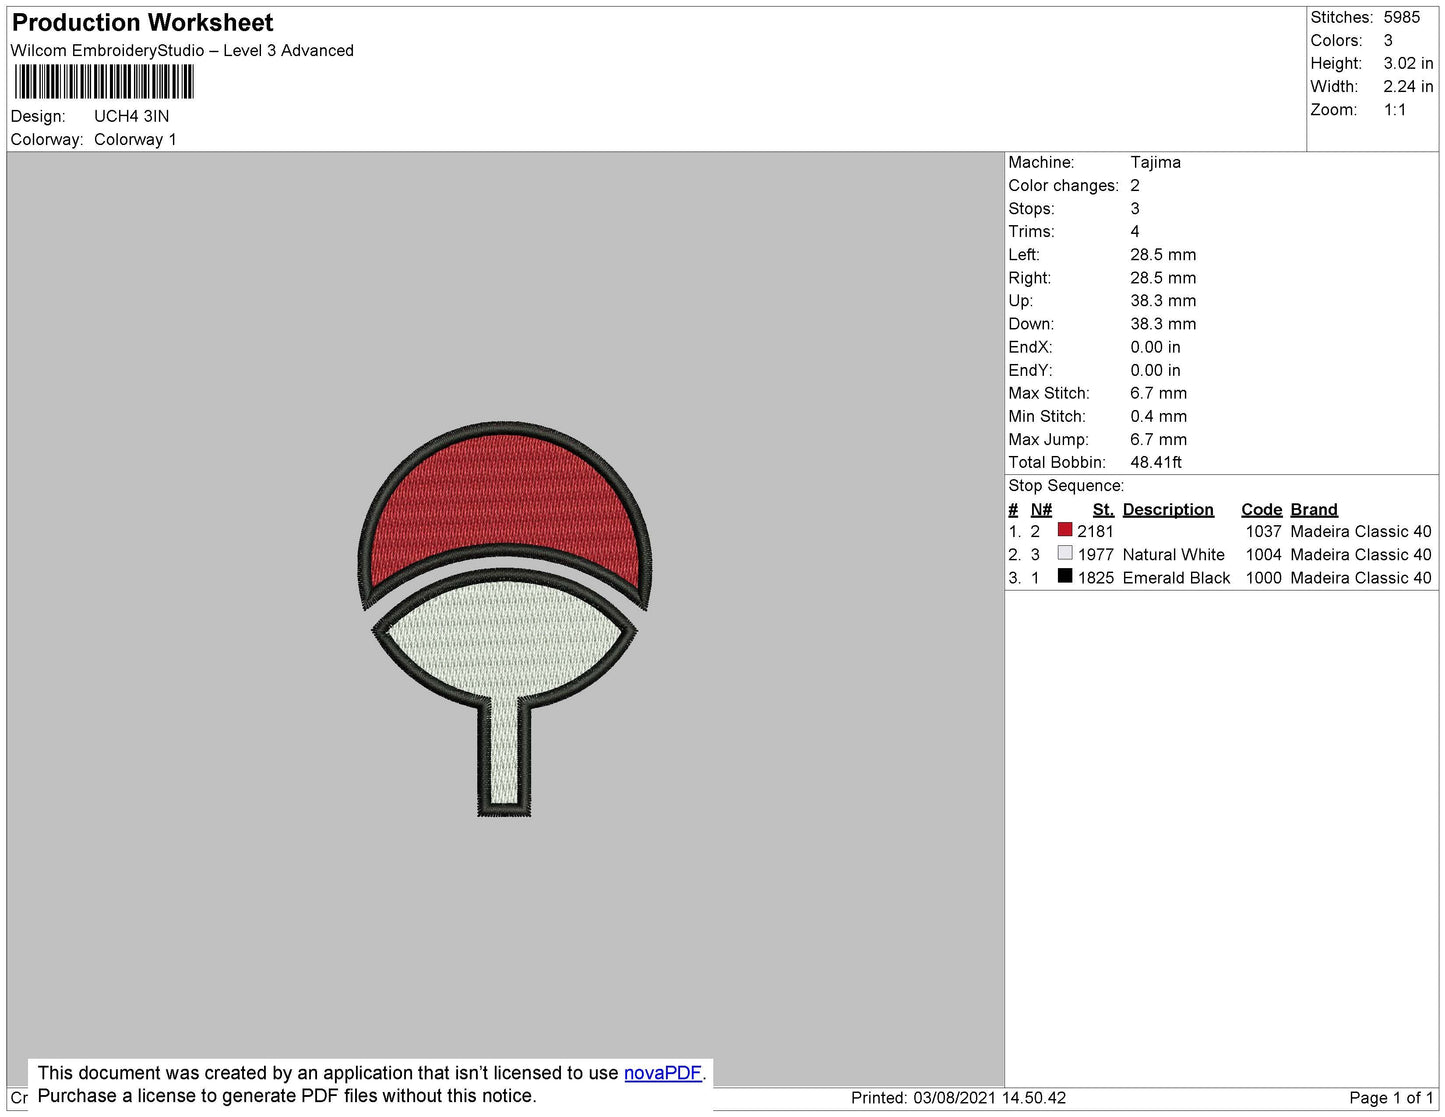Click the Down label
1445x1117 pixels.
click(1031, 324)
